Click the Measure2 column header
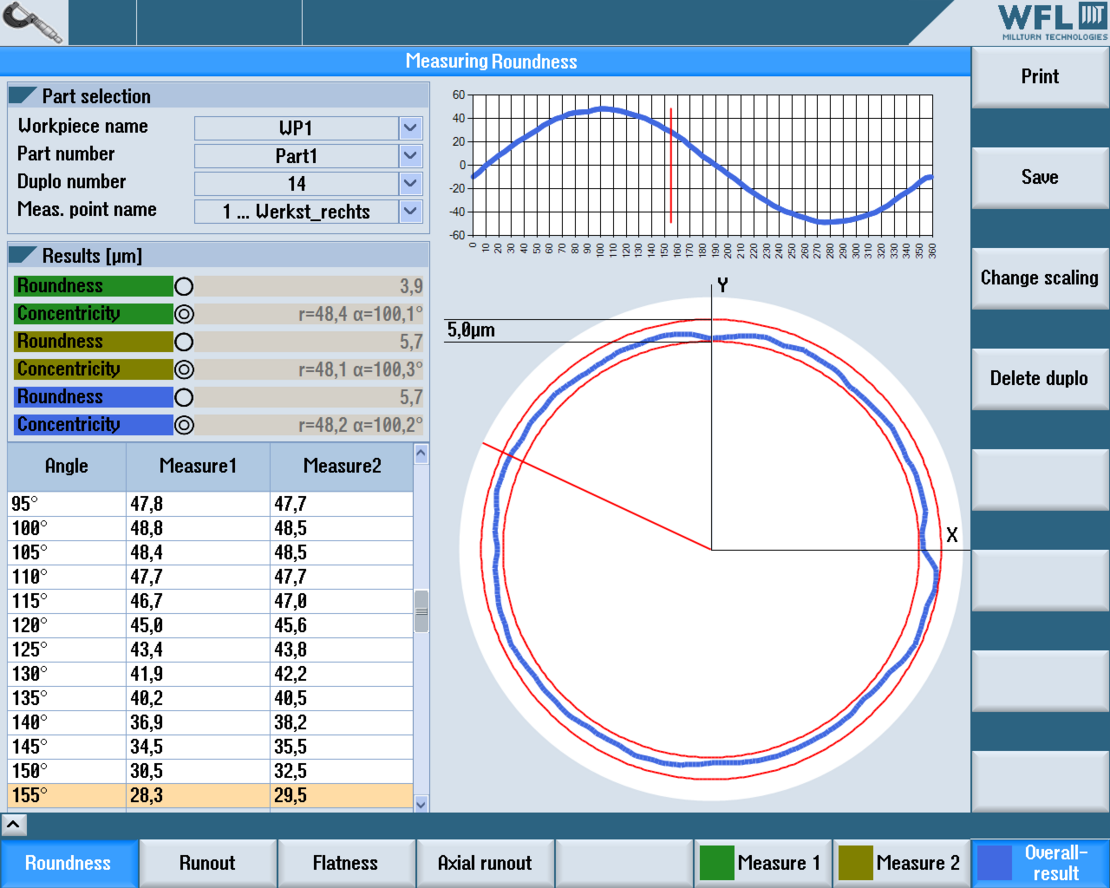Viewport: 1110px width, 888px height. click(342, 467)
